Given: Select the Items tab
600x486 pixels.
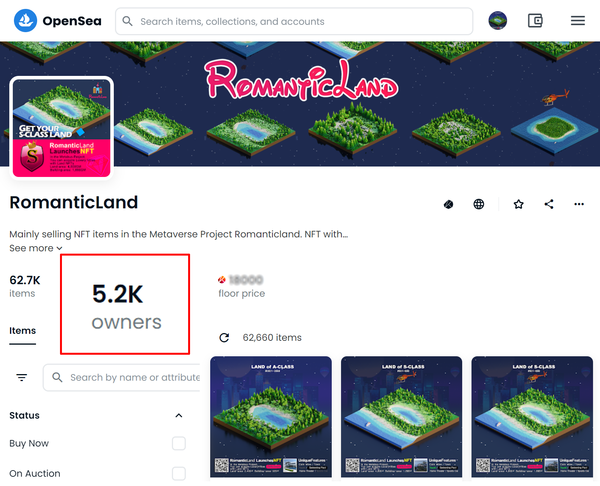Looking at the screenshot, I should point(23,331).
